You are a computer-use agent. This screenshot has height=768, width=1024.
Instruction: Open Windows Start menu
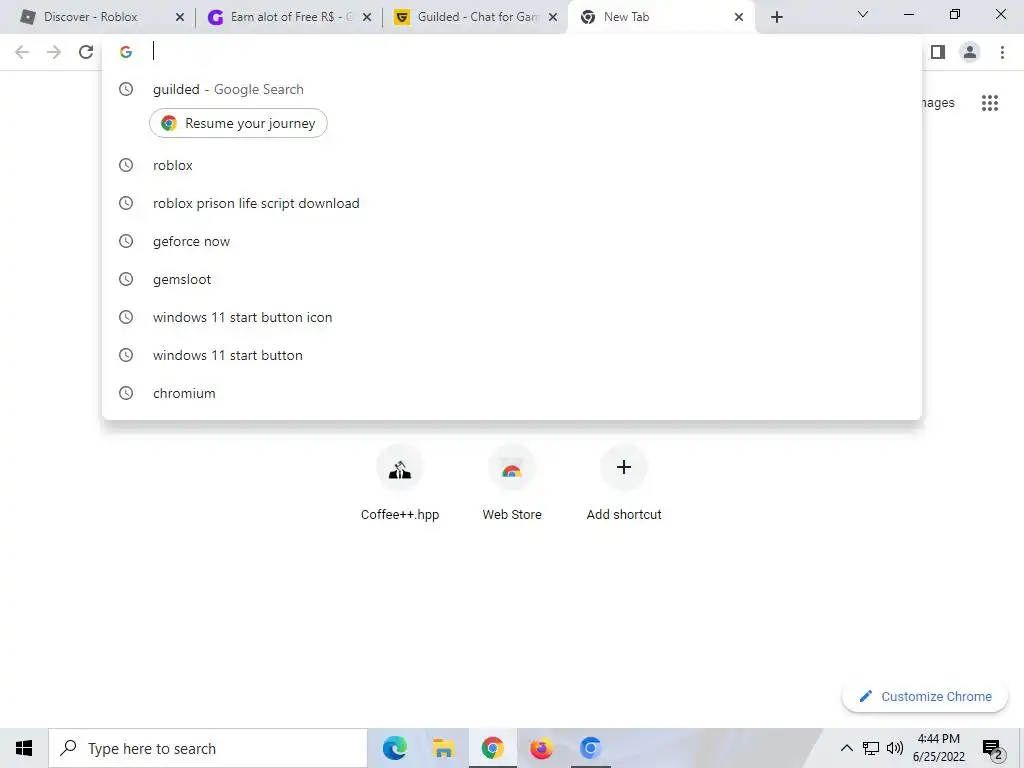[x=24, y=748]
